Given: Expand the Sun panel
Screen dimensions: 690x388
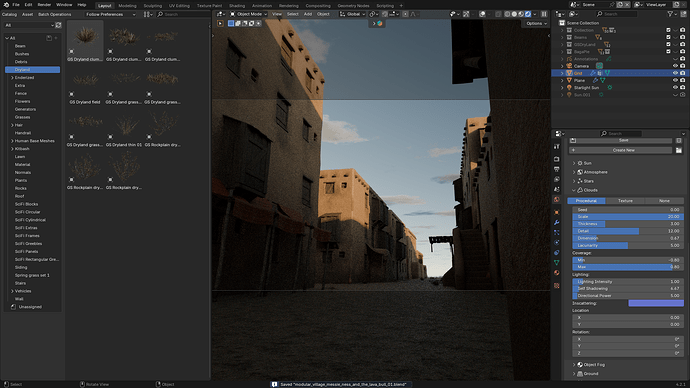Looking at the screenshot, I should pyautogui.click(x=574, y=163).
